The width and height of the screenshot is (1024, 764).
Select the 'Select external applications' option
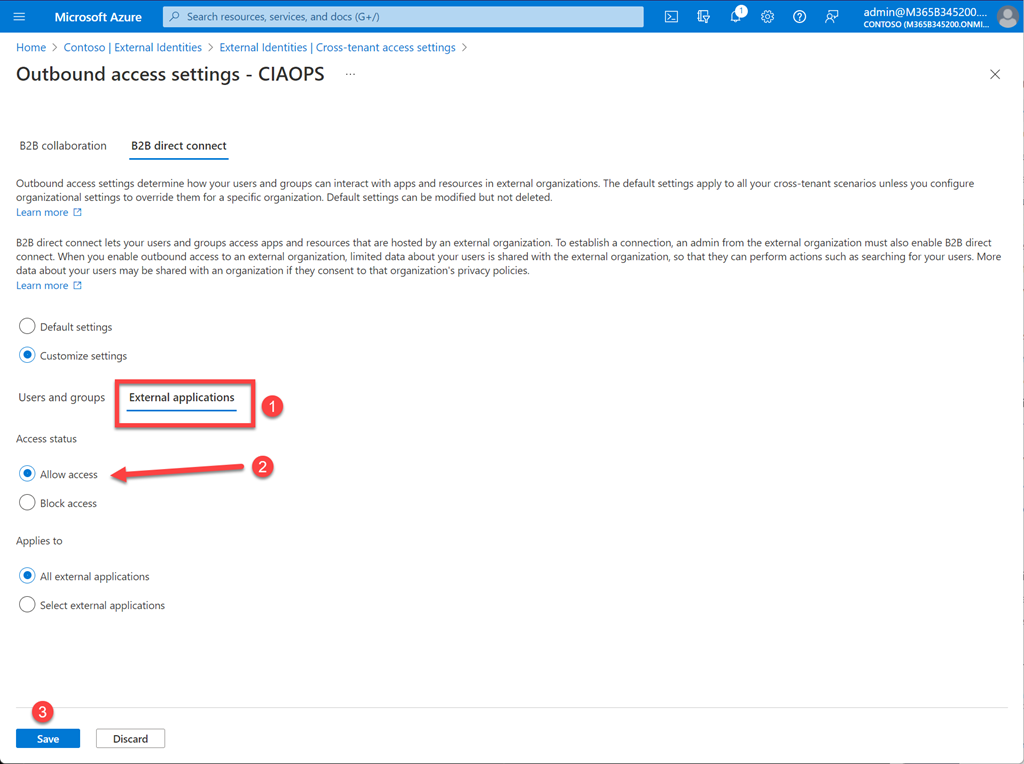[28, 605]
